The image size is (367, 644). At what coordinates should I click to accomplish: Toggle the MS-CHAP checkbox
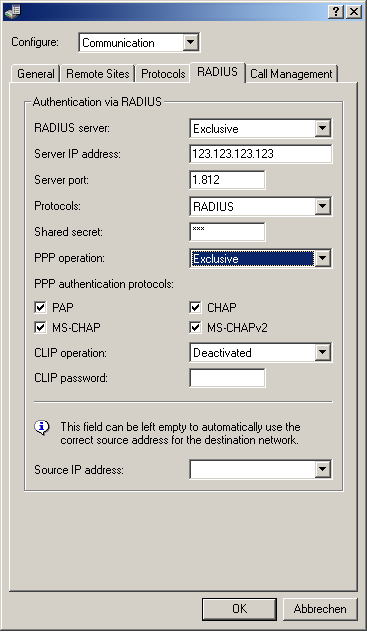(x=40, y=327)
